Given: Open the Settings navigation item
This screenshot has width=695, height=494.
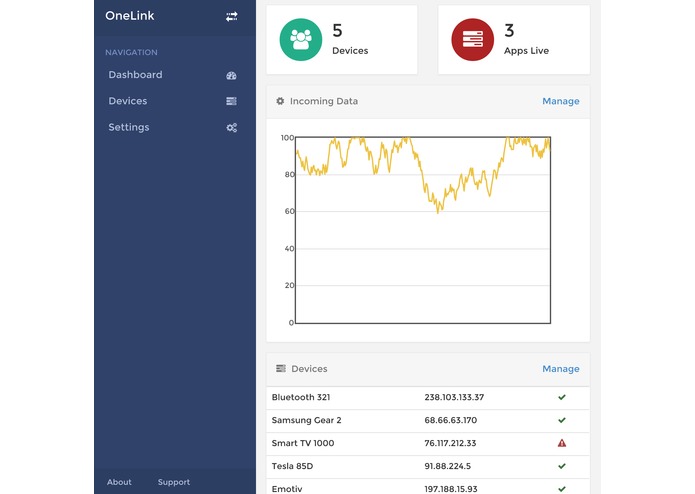Looking at the screenshot, I should (175, 127).
